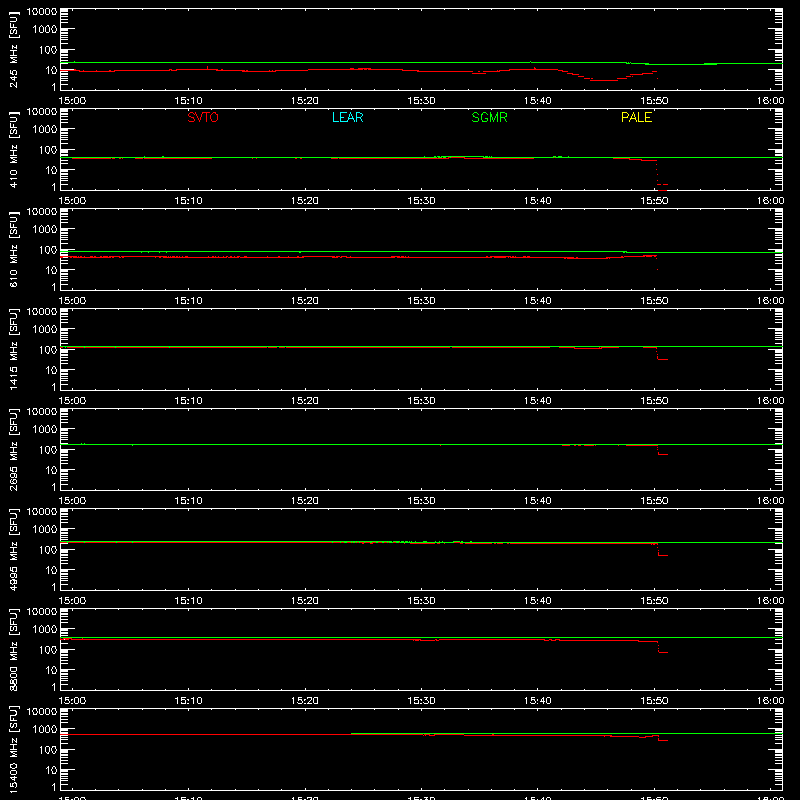The width and height of the screenshot is (800, 800).
Task: Select the 4995 MHz [SFU] axis title
Action: pyautogui.click(x=13, y=549)
